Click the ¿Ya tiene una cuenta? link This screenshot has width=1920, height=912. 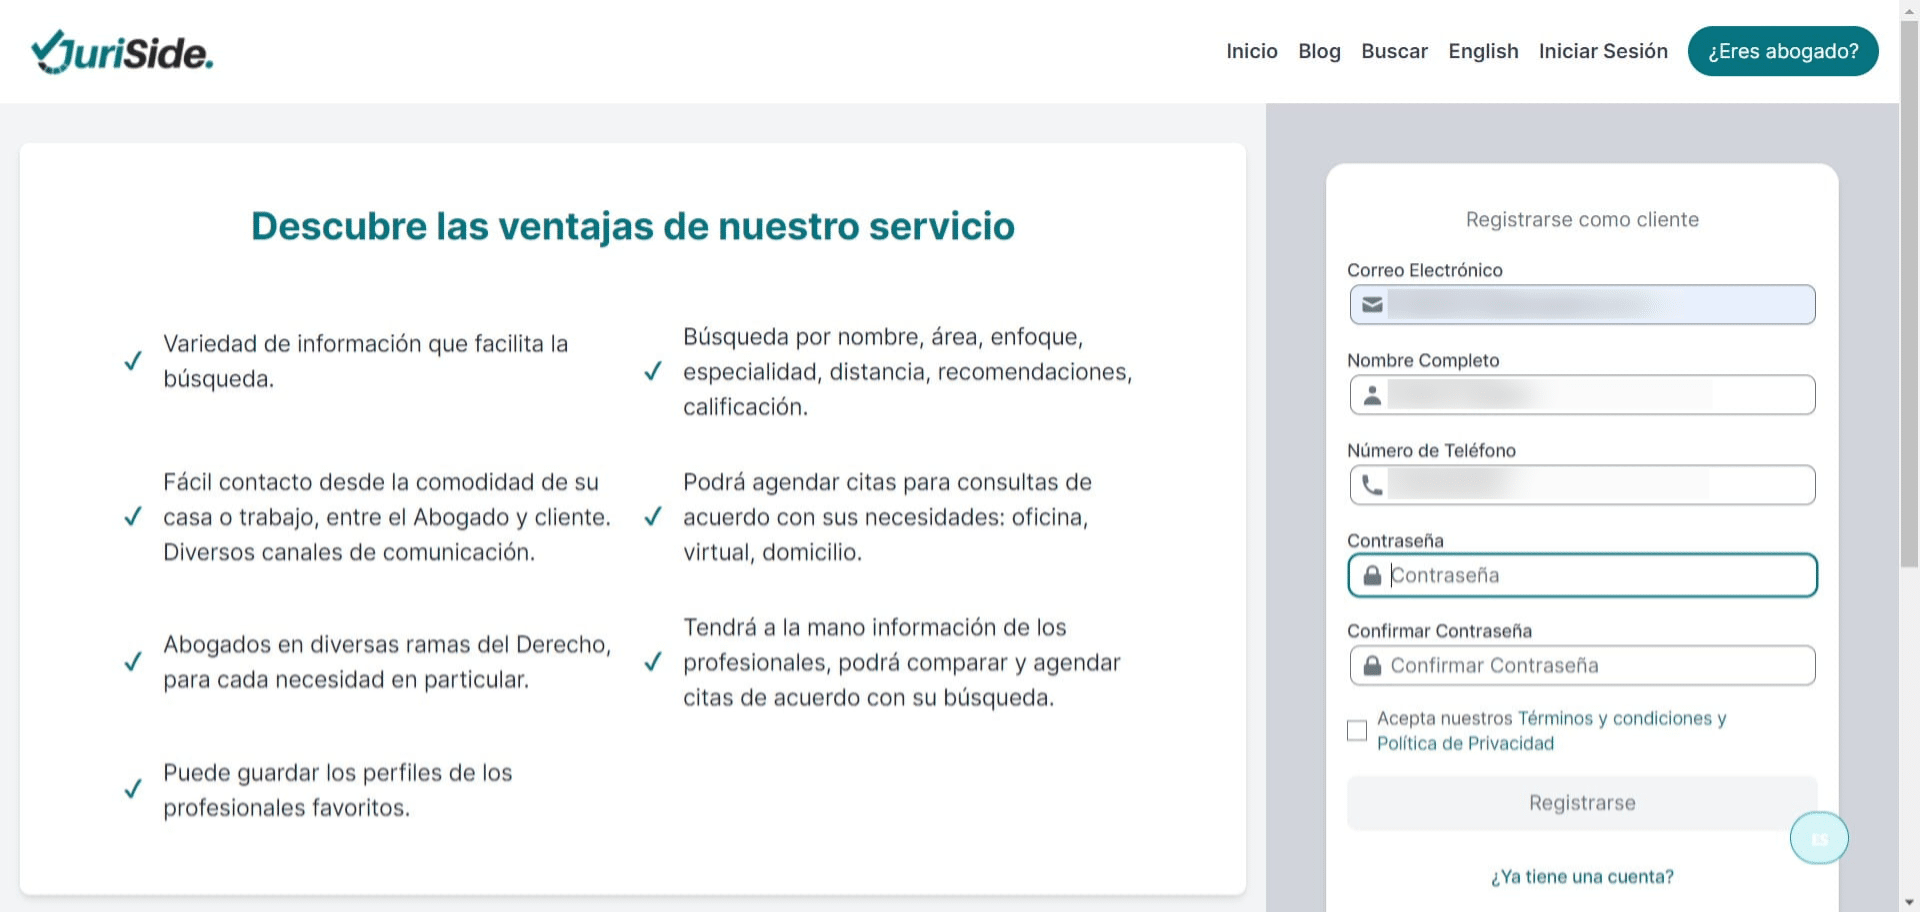pyautogui.click(x=1580, y=876)
